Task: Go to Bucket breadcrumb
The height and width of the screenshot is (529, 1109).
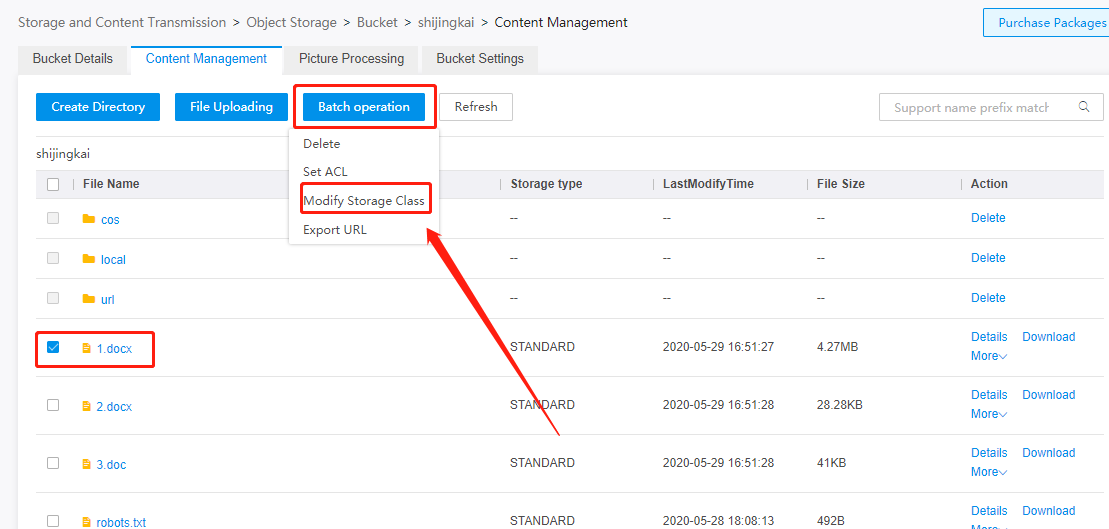Action: pos(377,23)
